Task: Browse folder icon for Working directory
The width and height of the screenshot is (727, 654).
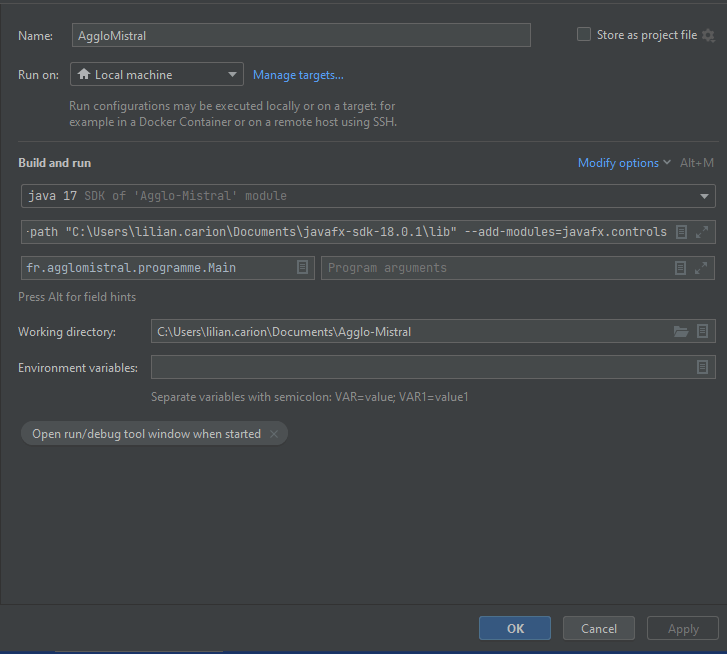Action: [x=681, y=331]
